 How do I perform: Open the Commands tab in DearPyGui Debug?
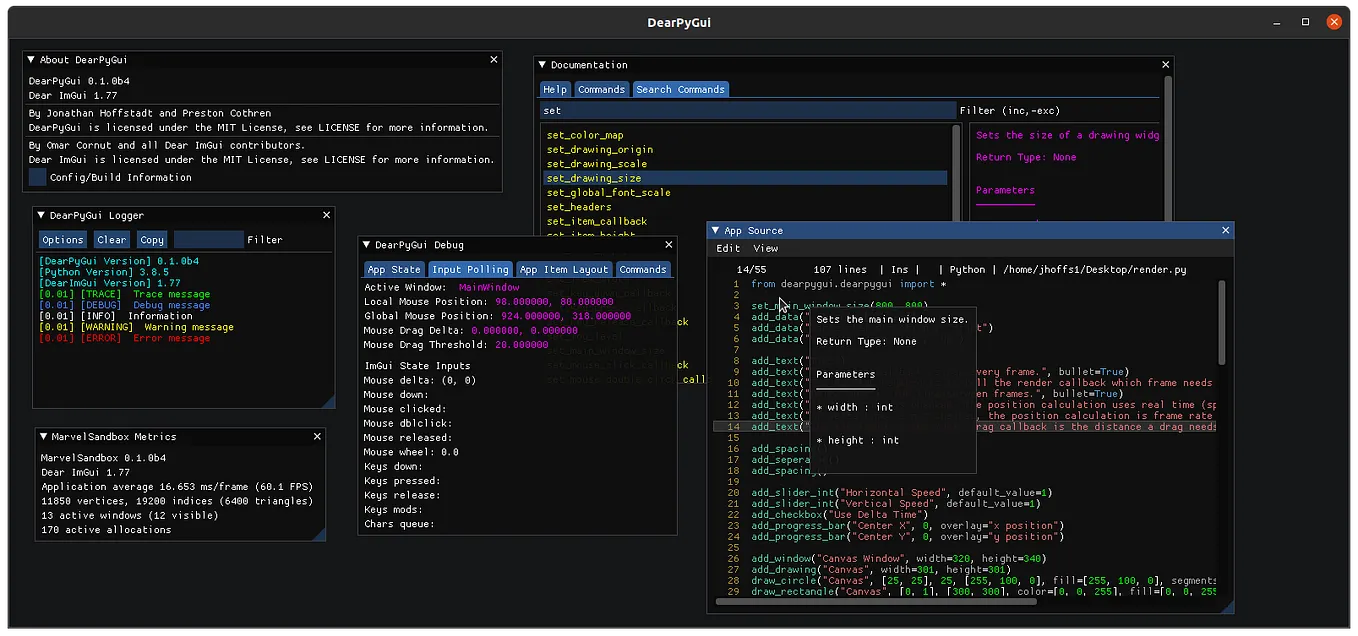643,268
